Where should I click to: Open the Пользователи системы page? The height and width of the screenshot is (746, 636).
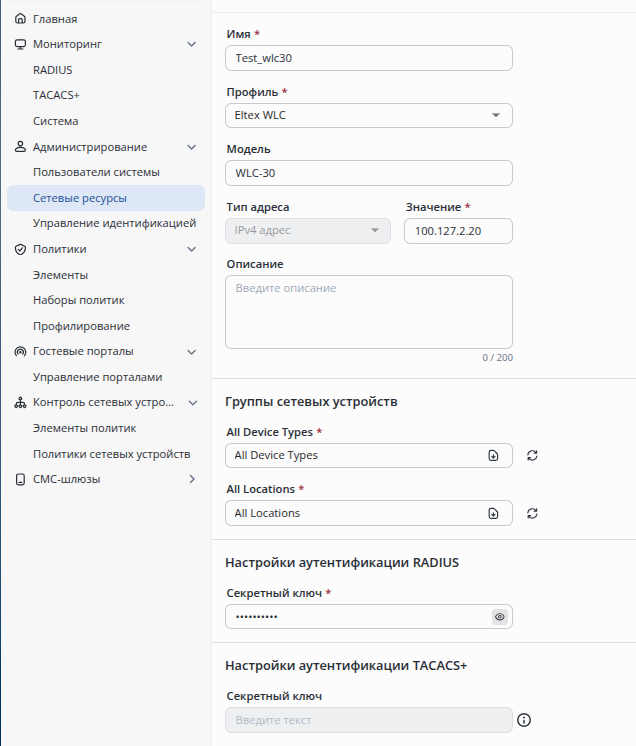point(96,172)
